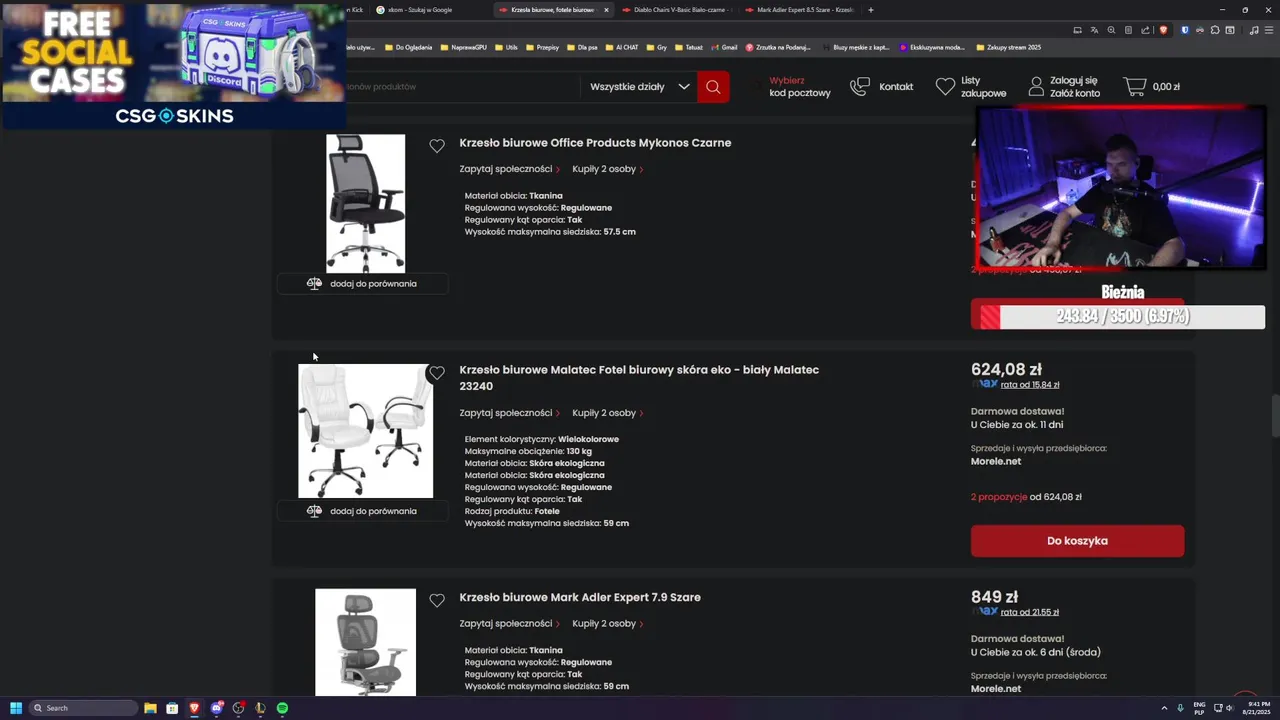Add Mark Adler Expert 7.9 to wishlist
Image resolution: width=1280 pixels, height=720 pixels.
tap(437, 600)
